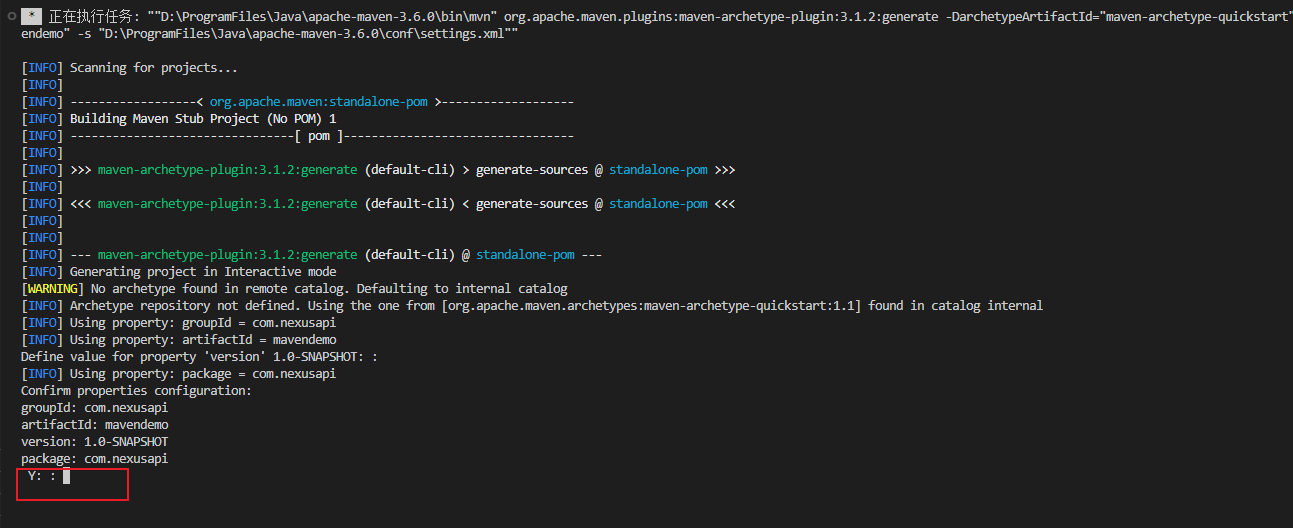Click 'Building Maven Stub Project (No POM) 1' line
1293x528 pixels.
click(203, 119)
